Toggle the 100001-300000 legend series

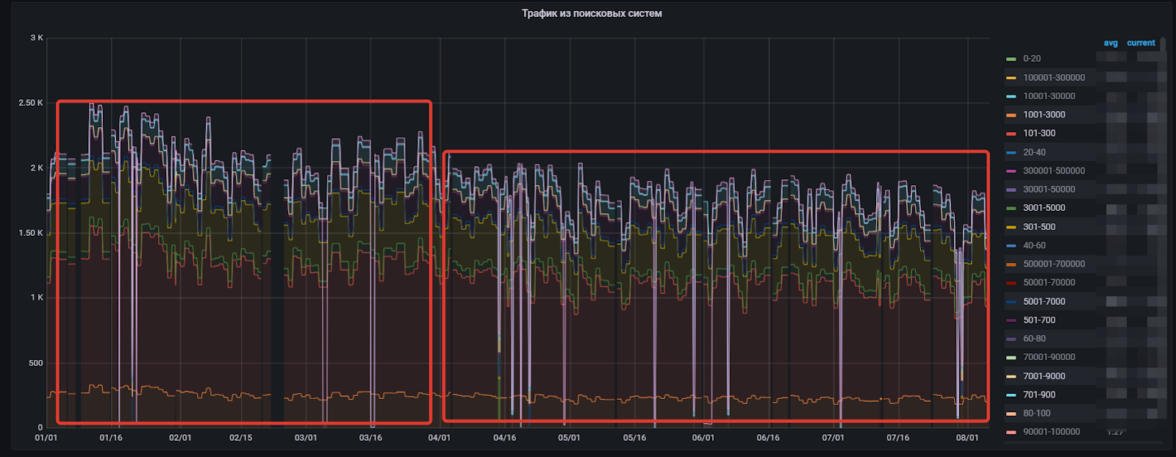[1048, 77]
